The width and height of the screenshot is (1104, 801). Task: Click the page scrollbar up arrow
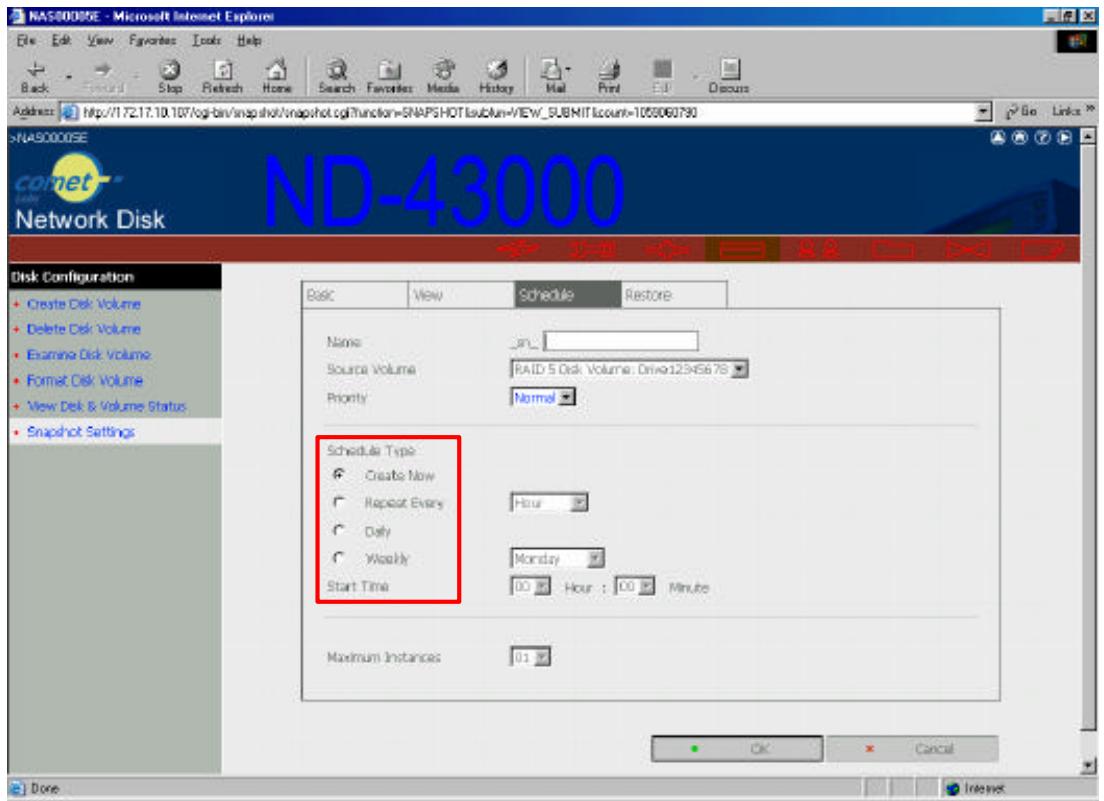pos(1089,137)
